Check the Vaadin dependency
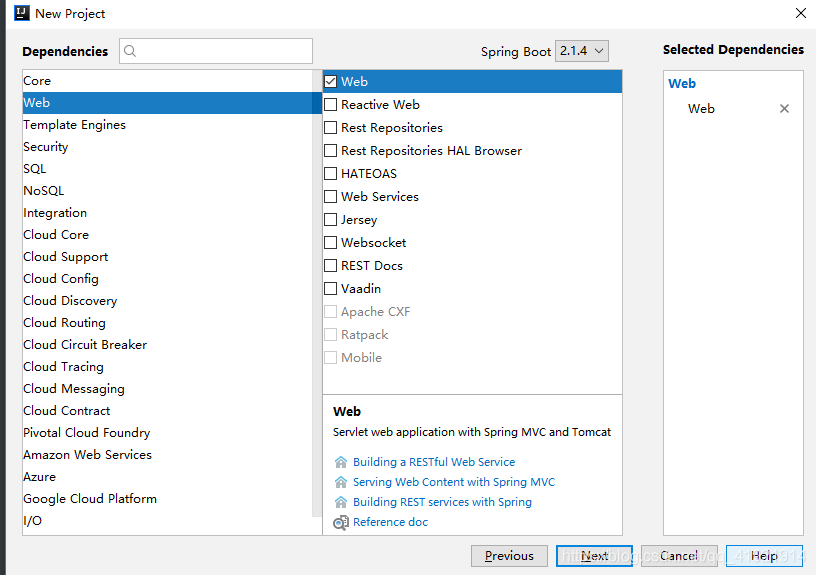The image size is (816, 575). (330, 288)
